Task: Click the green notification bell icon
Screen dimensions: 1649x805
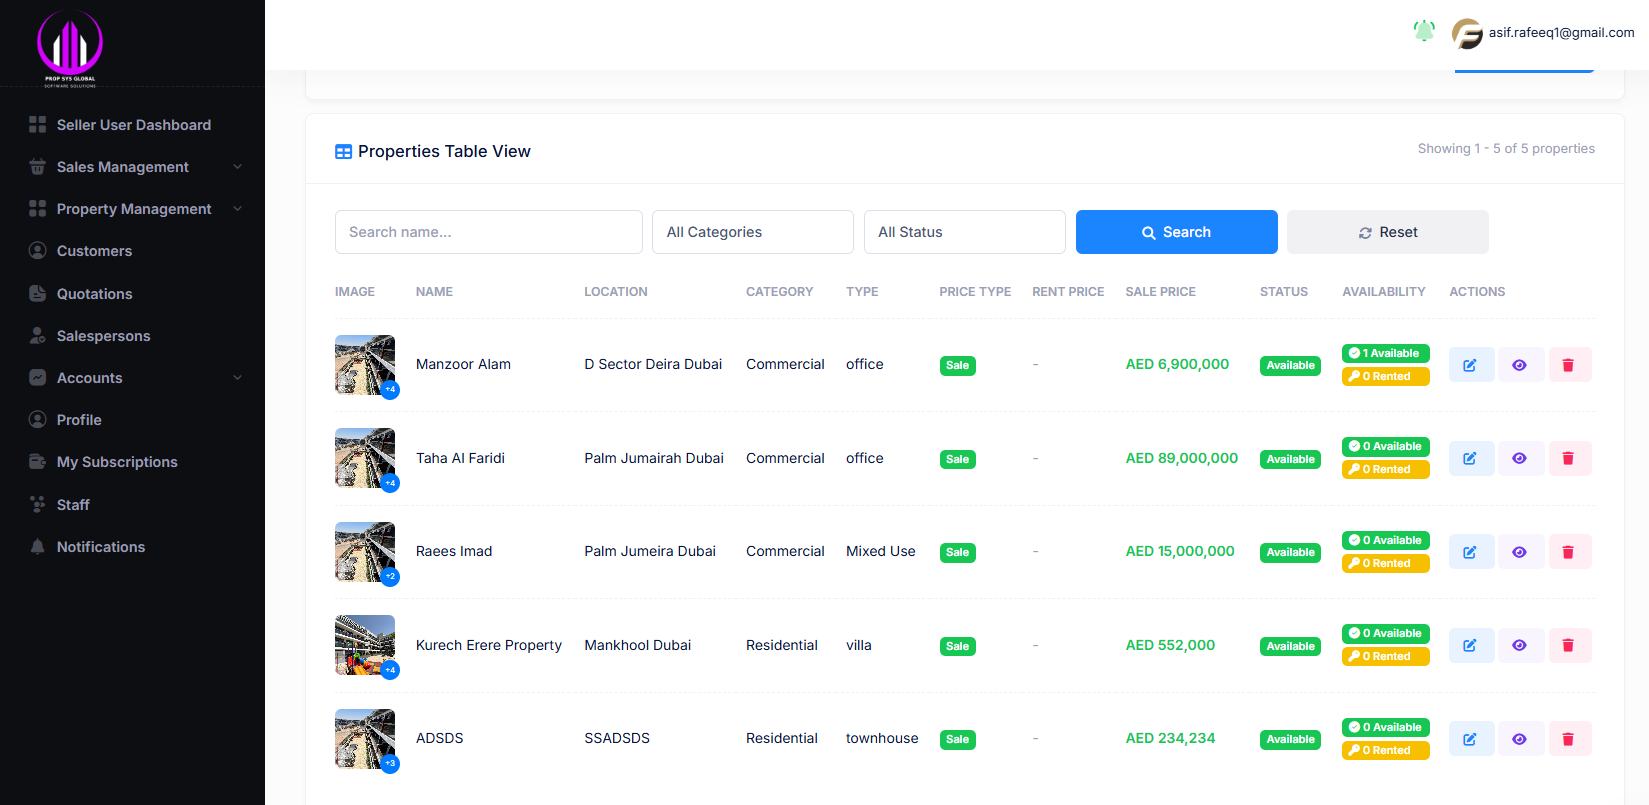Action: click(x=1424, y=32)
